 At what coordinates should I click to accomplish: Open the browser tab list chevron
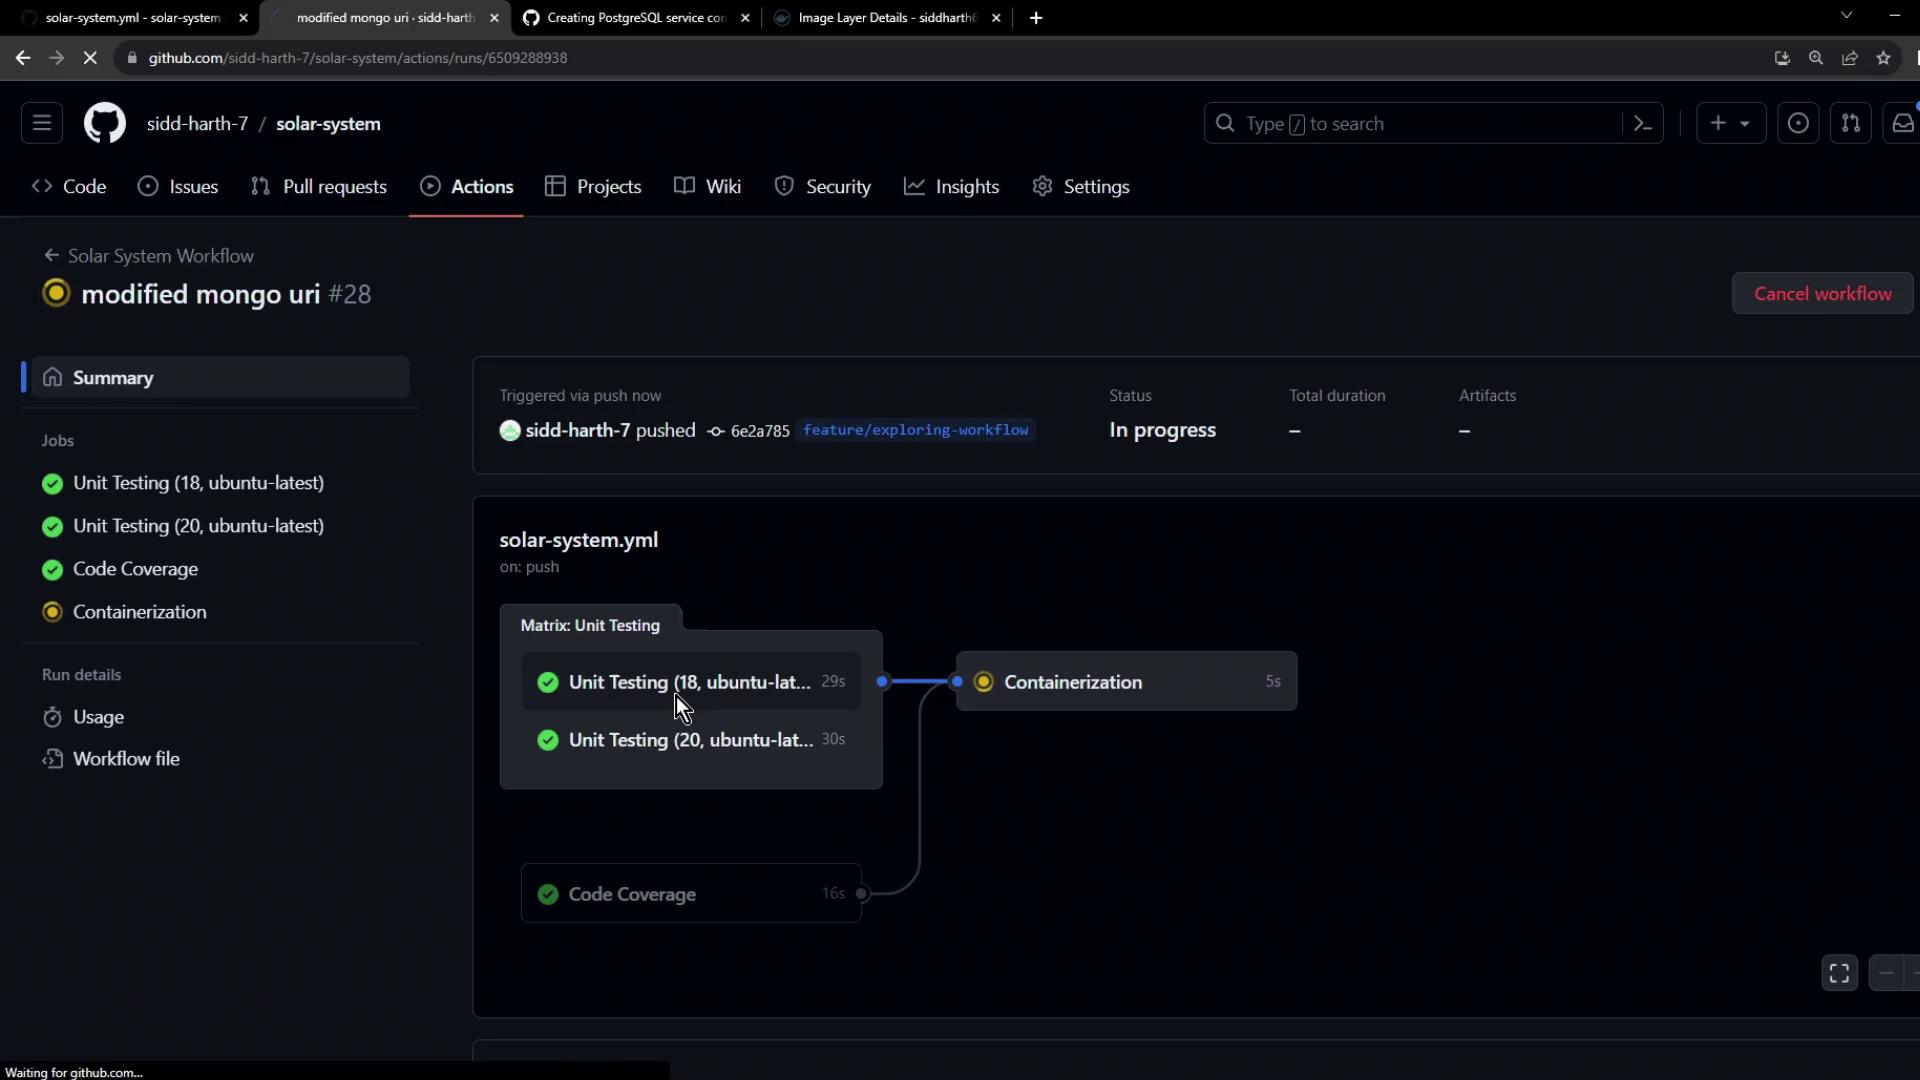(1846, 16)
